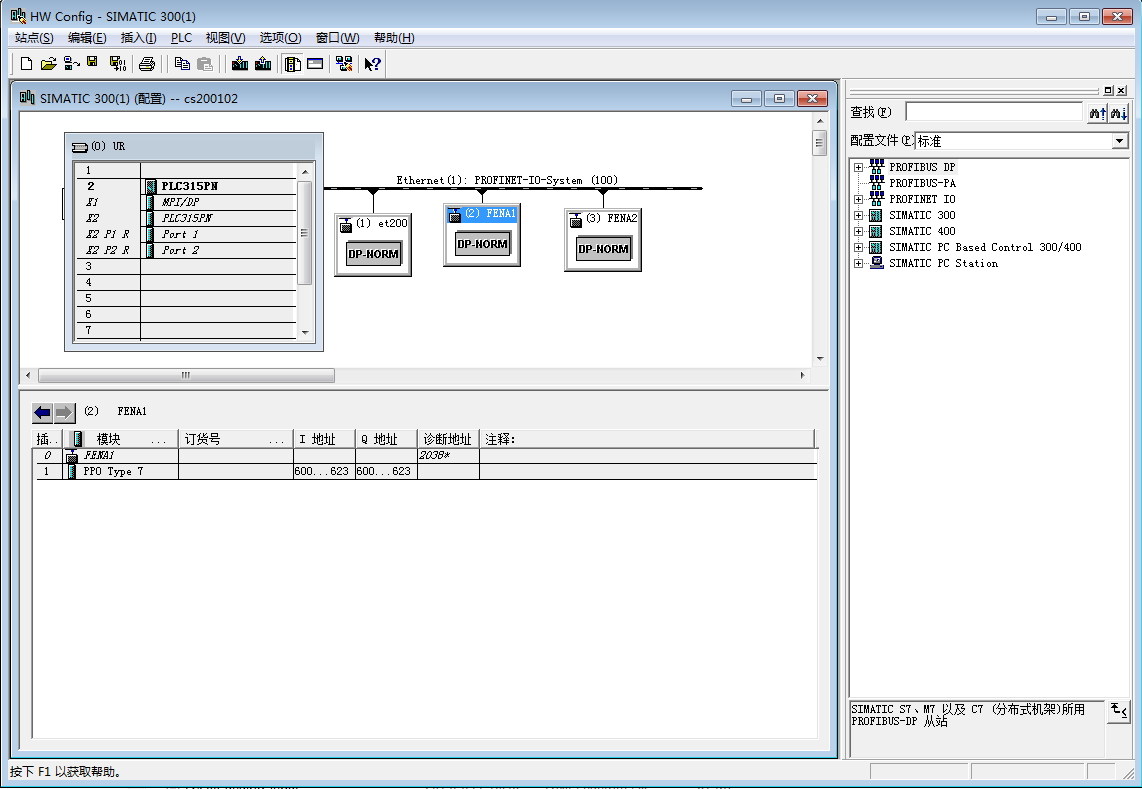The width and height of the screenshot is (1142, 789).
Task: Expand the PROFIBUS DP catalog node
Action: click(858, 168)
